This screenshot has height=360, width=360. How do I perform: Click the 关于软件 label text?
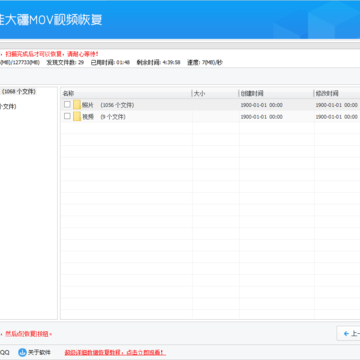click(39, 352)
